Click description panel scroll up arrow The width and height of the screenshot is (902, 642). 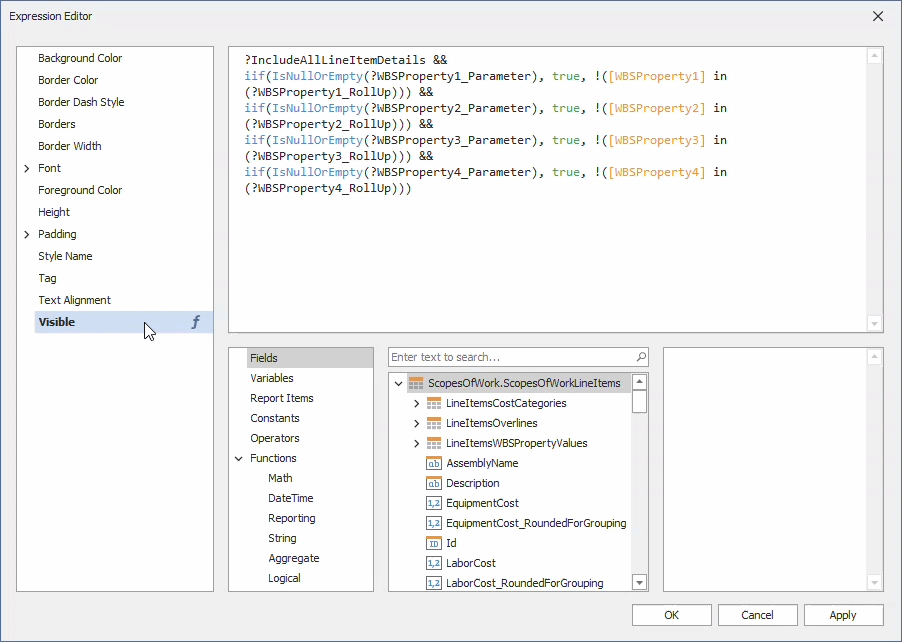click(x=874, y=357)
